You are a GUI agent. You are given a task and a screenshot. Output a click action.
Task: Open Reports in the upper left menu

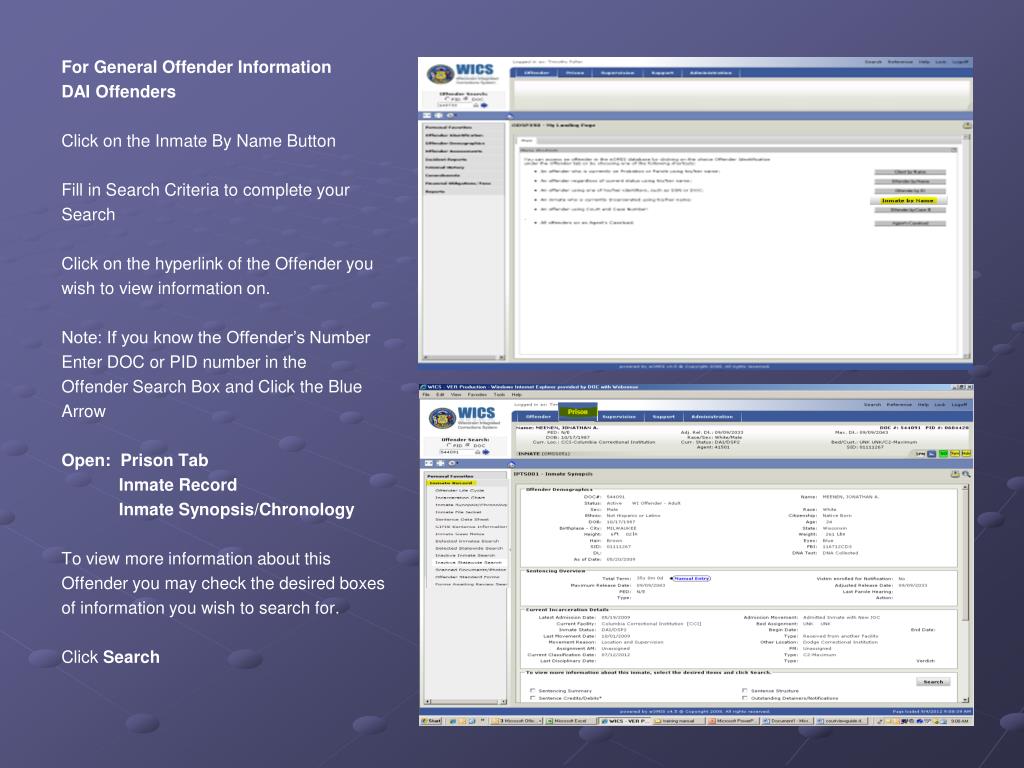435,191
